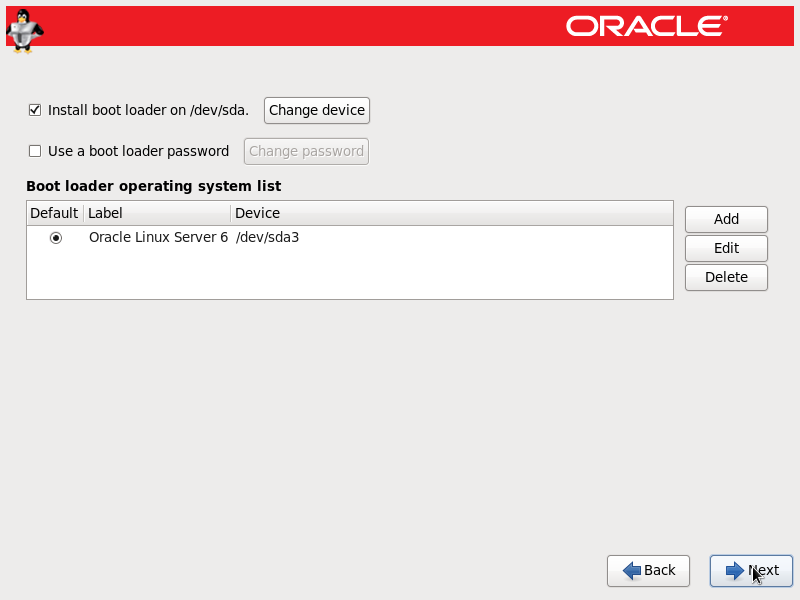Select Oracle Linux Server 6 default radio
The image size is (800, 600).
(56, 238)
